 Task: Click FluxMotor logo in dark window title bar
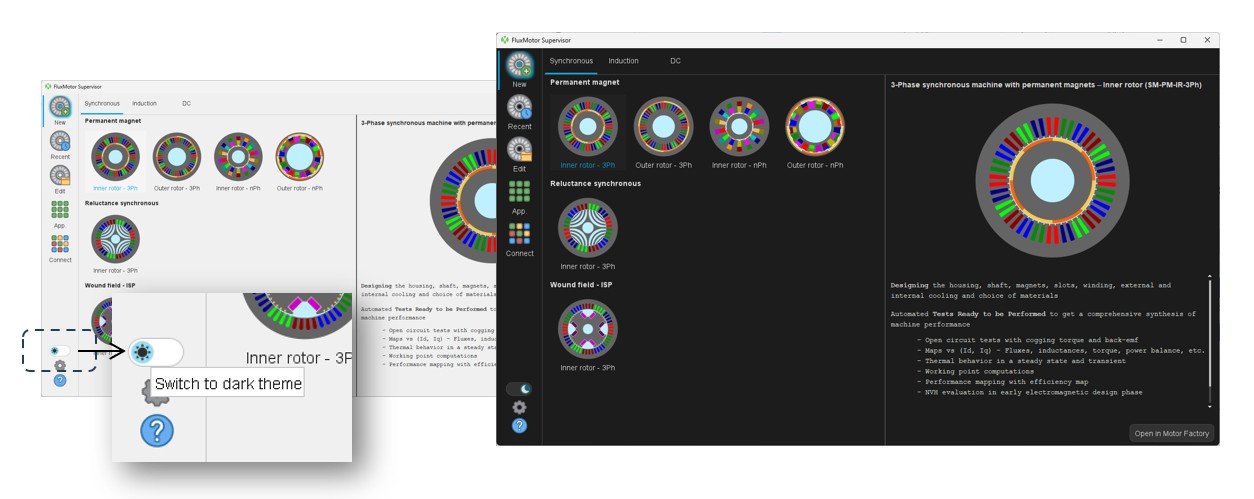(x=505, y=40)
